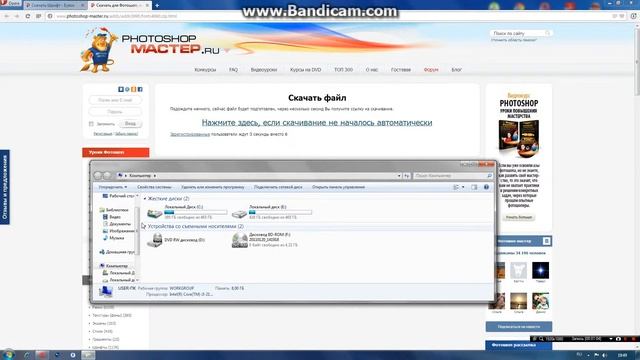Switch to the first browser tab
This screenshot has height=360, width=640.
[55, 5]
